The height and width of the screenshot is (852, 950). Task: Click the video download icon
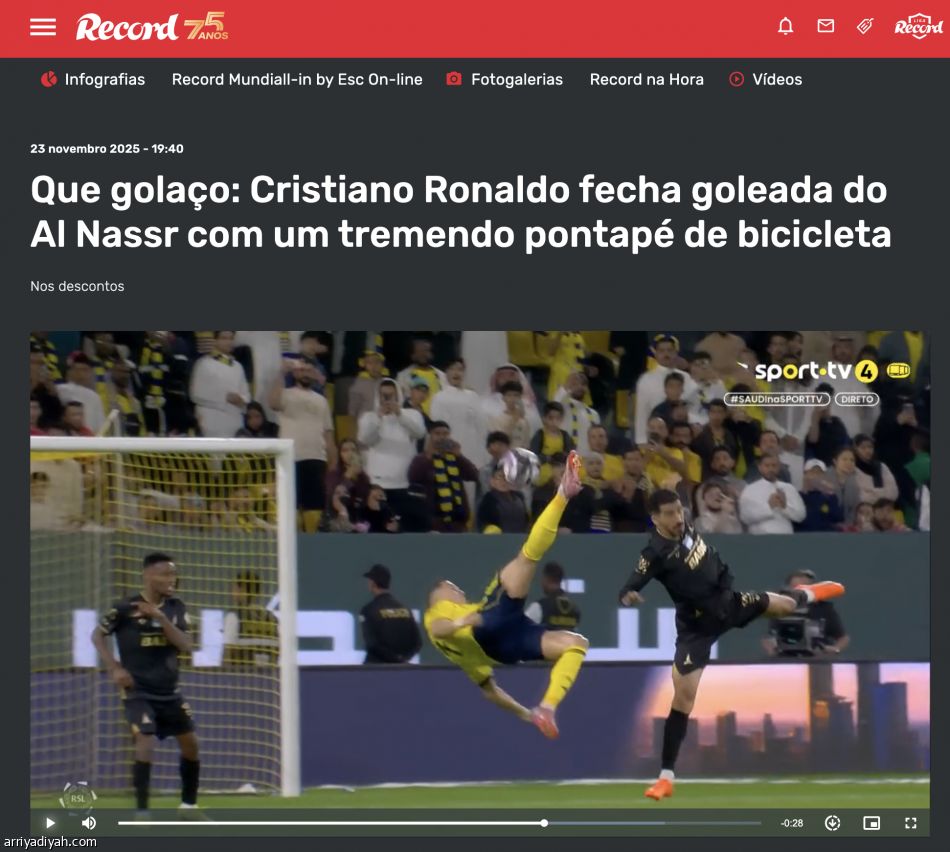click(x=832, y=822)
